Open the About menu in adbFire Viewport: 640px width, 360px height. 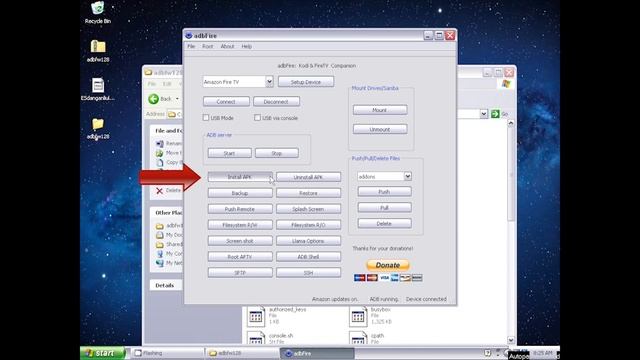(227, 47)
